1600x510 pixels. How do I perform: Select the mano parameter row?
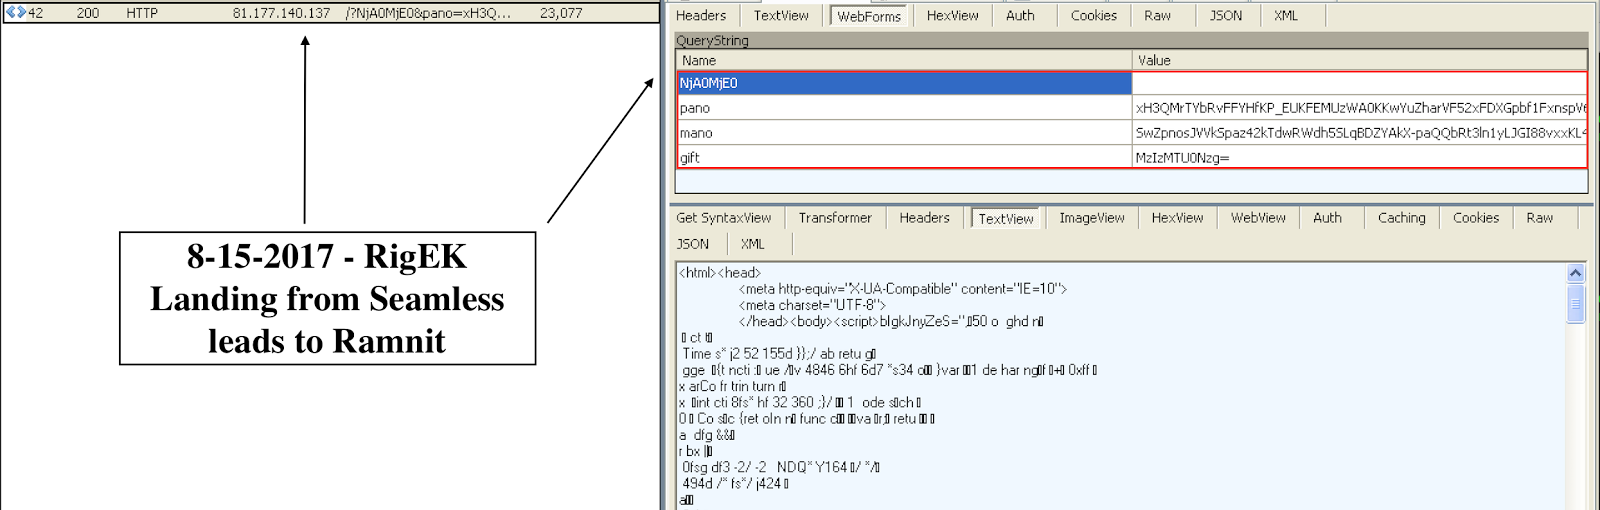[1132, 133]
